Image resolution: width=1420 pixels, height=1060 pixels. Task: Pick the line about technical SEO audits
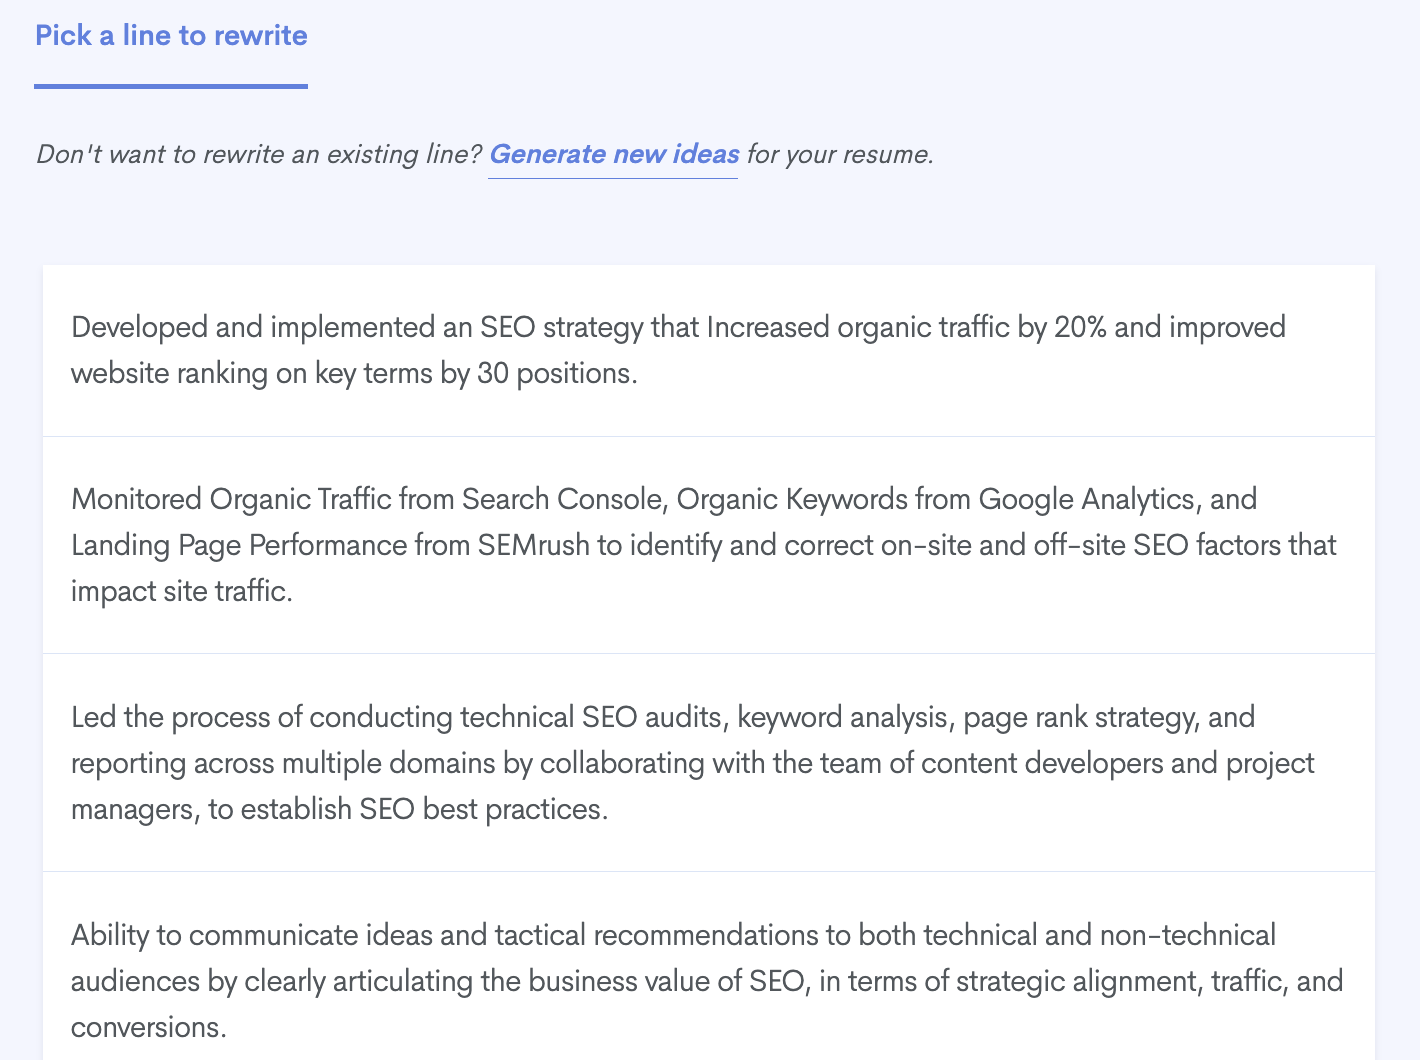(x=709, y=763)
